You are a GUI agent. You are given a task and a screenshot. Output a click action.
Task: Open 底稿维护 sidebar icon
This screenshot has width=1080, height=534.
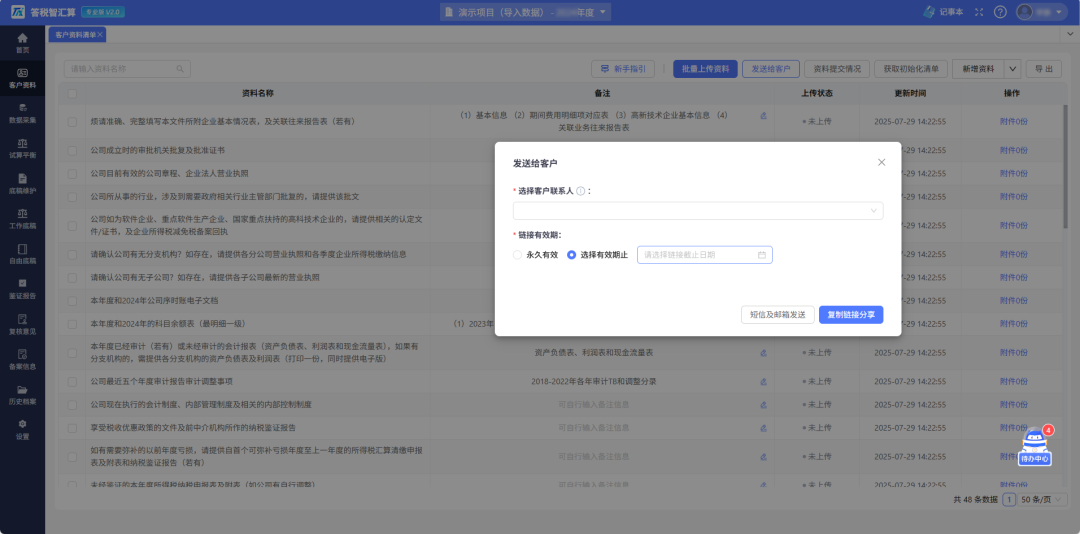(22, 178)
